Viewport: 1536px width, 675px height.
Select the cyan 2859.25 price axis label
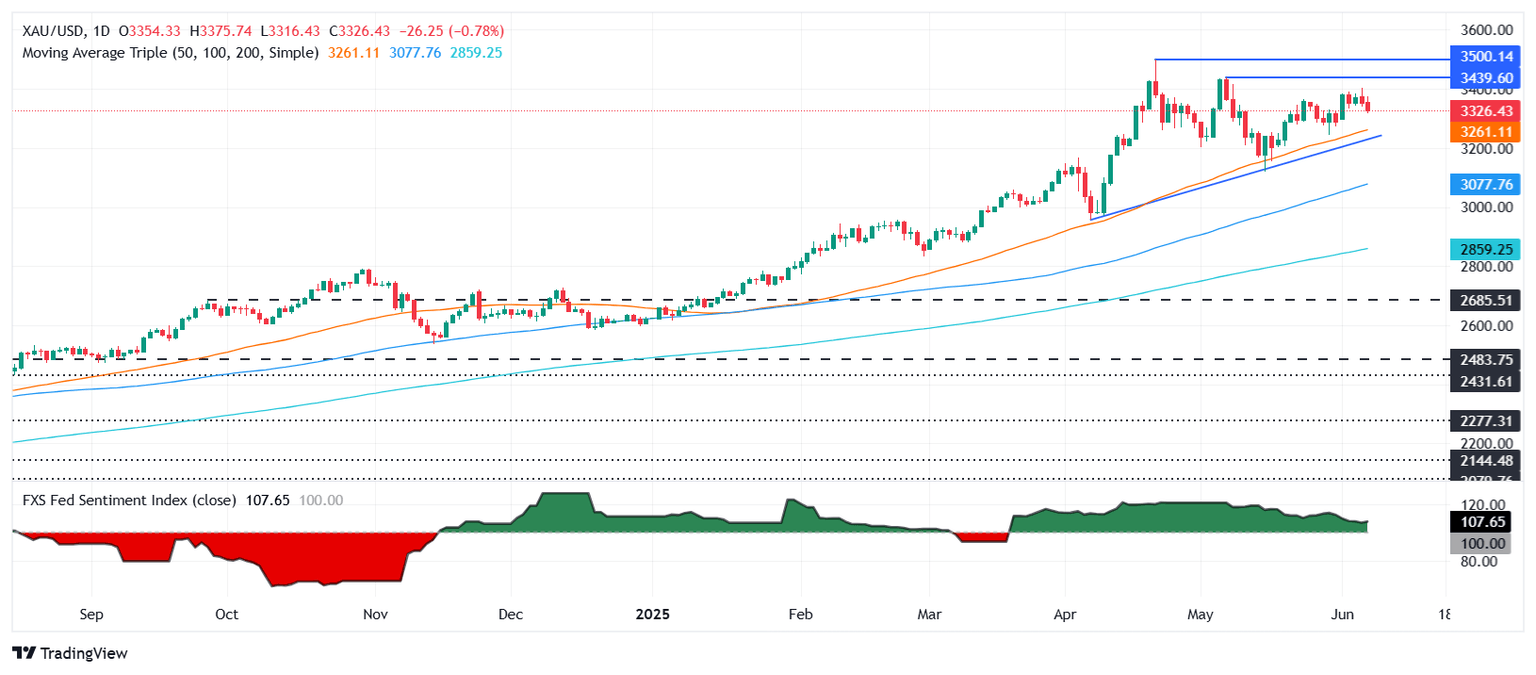pos(1484,249)
